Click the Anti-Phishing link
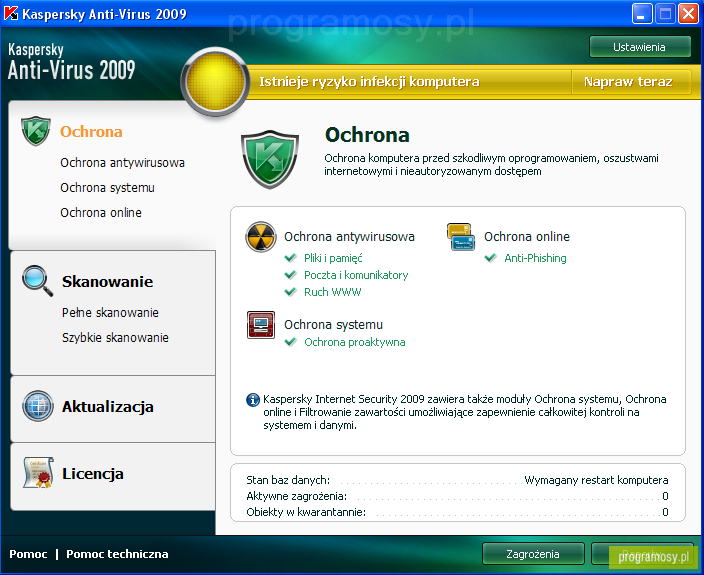 coord(535,258)
